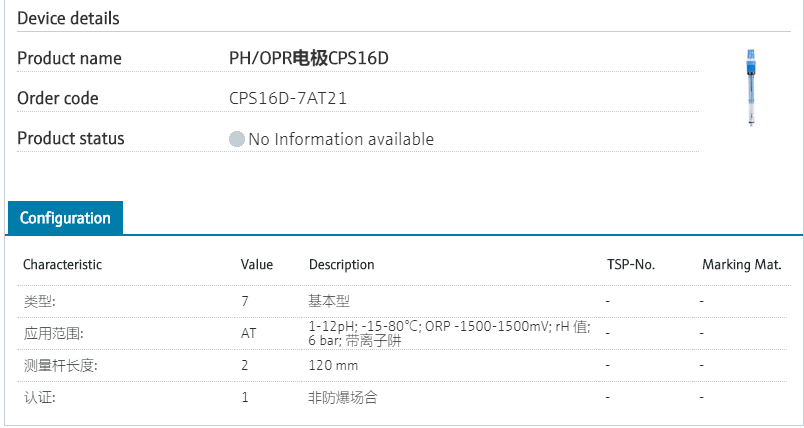Click the order code CPS16D-7AT21
This screenshot has width=804, height=428.
pos(288,98)
